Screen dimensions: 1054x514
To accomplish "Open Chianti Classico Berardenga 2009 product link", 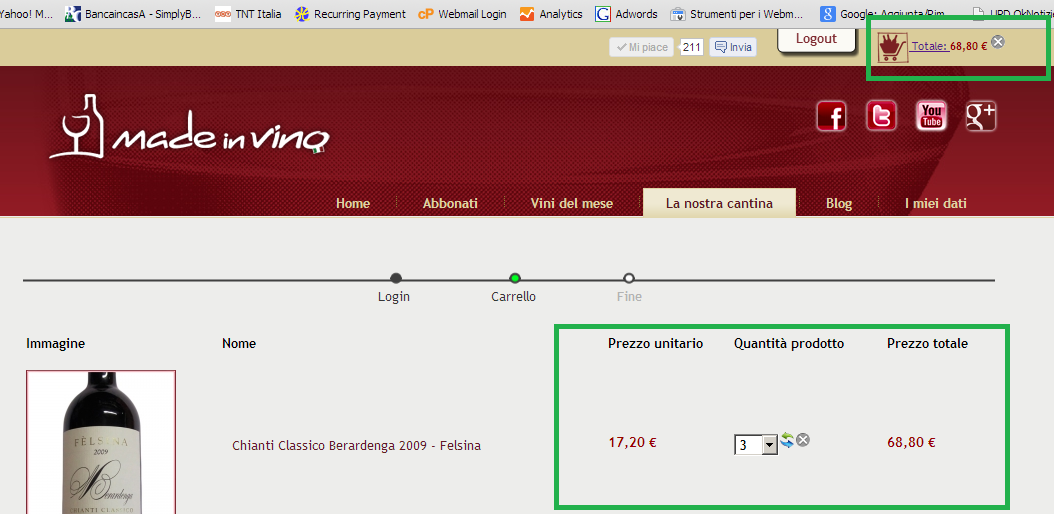I will tap(356, 445).
